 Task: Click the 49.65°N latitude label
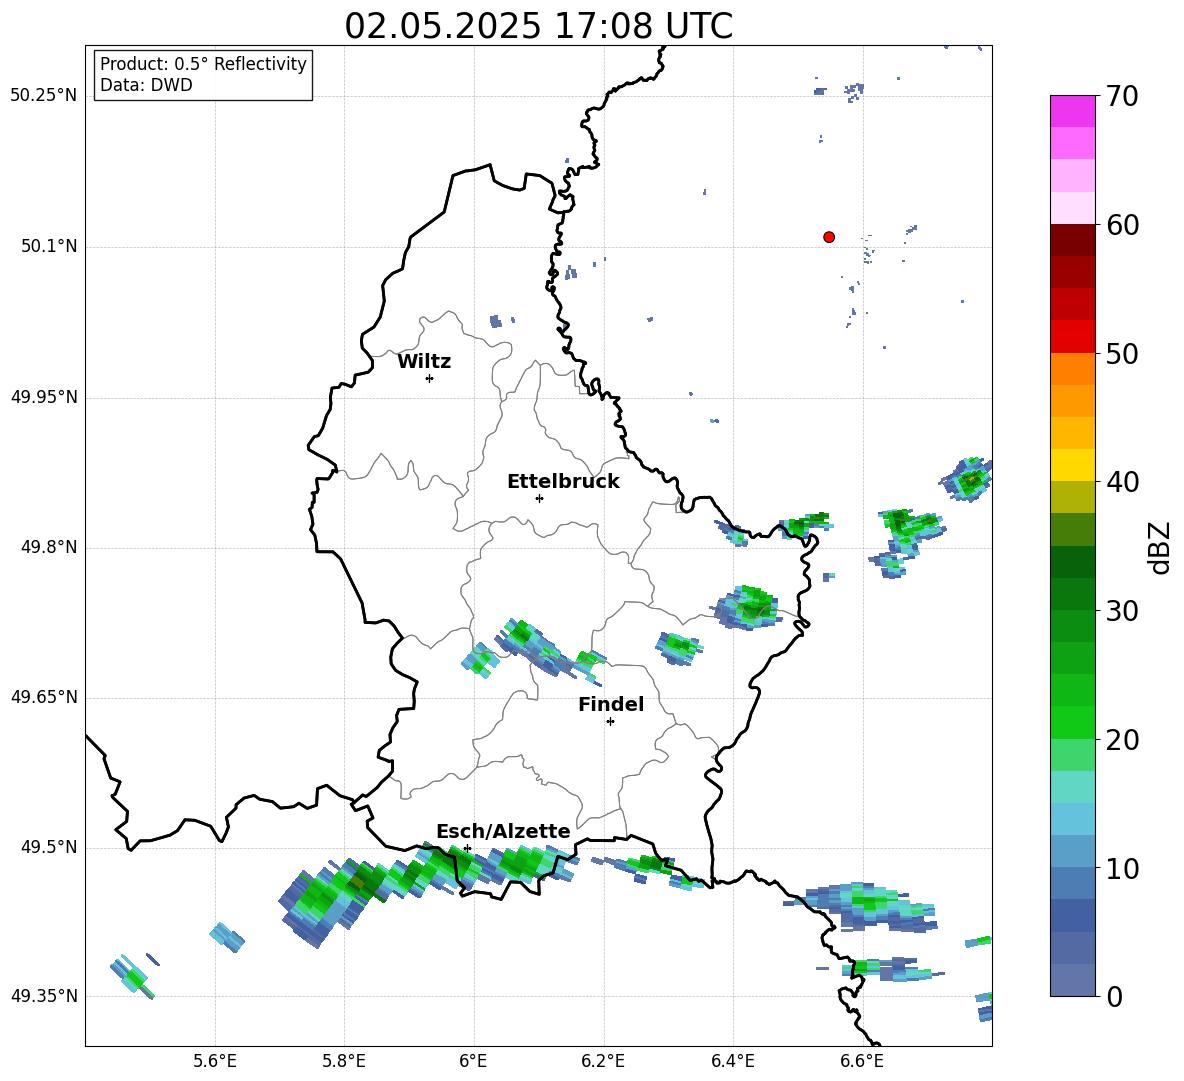point(44,697)
